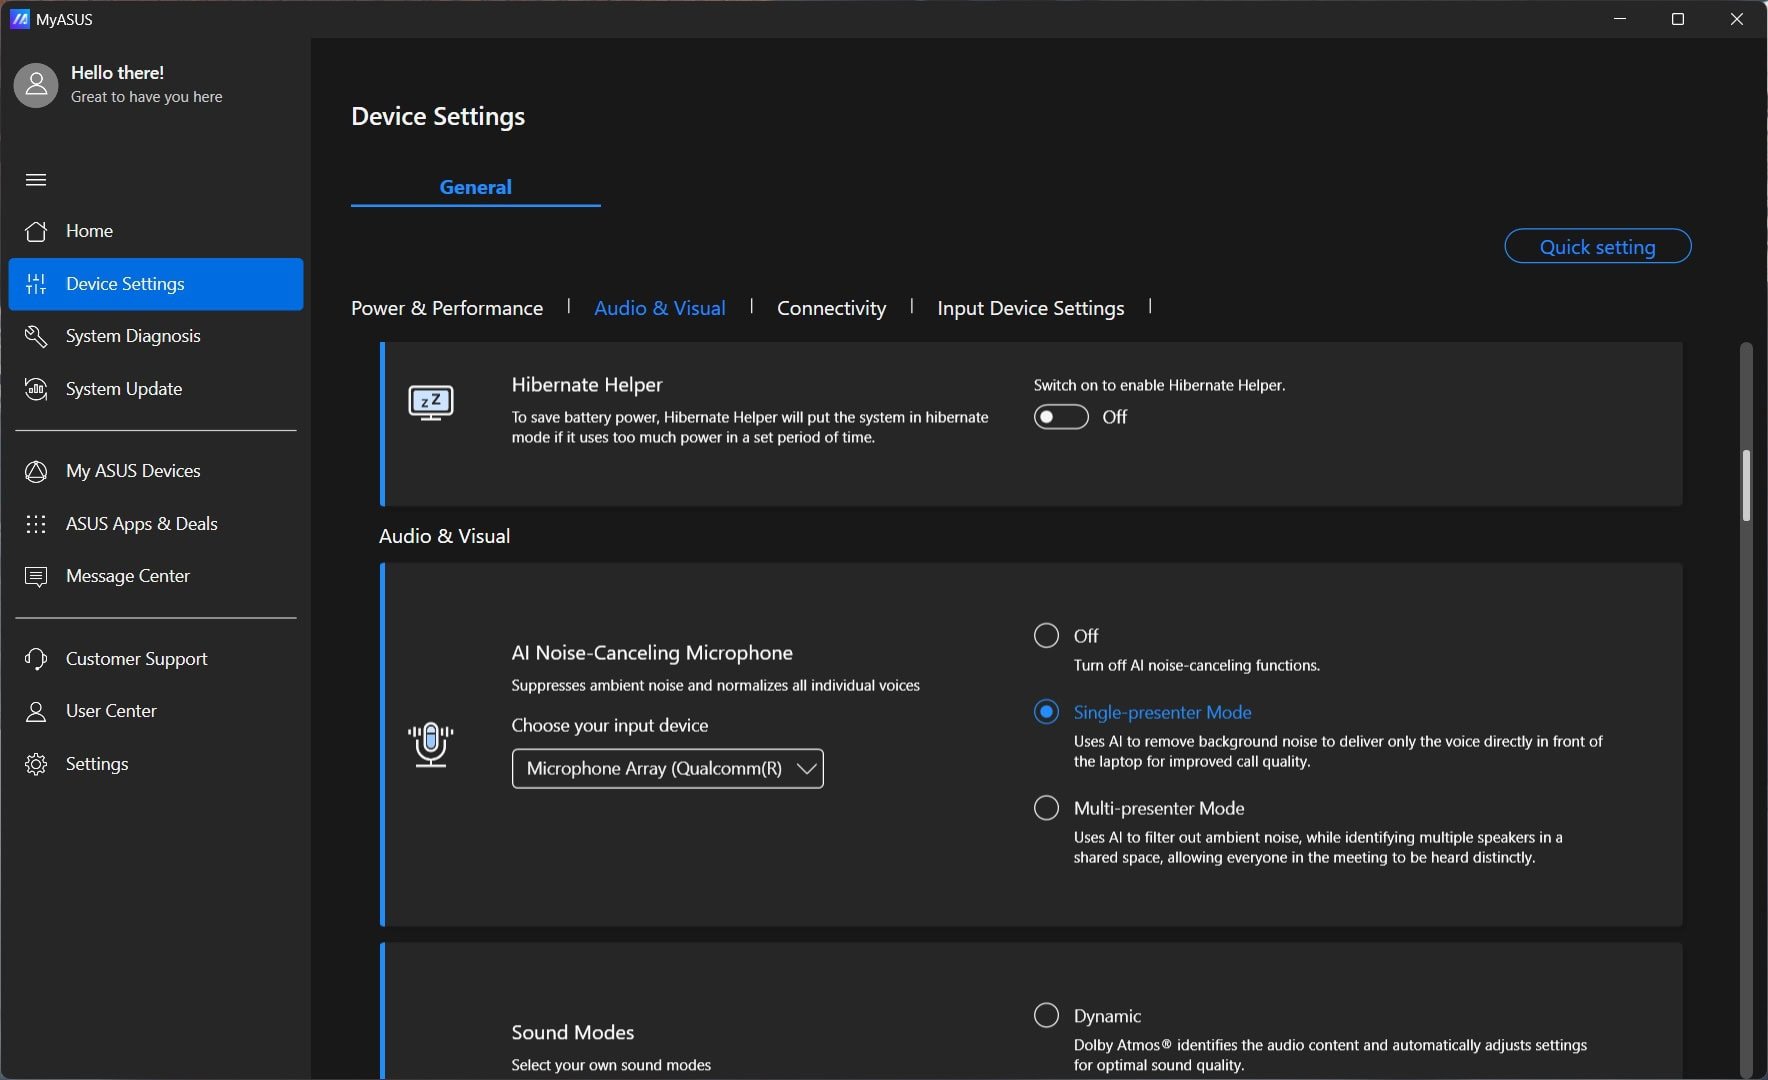Click the Choose your input device label
The width and height of the screenshot is (1768, 1080).
pyautogui.click(x=610, y=726)
